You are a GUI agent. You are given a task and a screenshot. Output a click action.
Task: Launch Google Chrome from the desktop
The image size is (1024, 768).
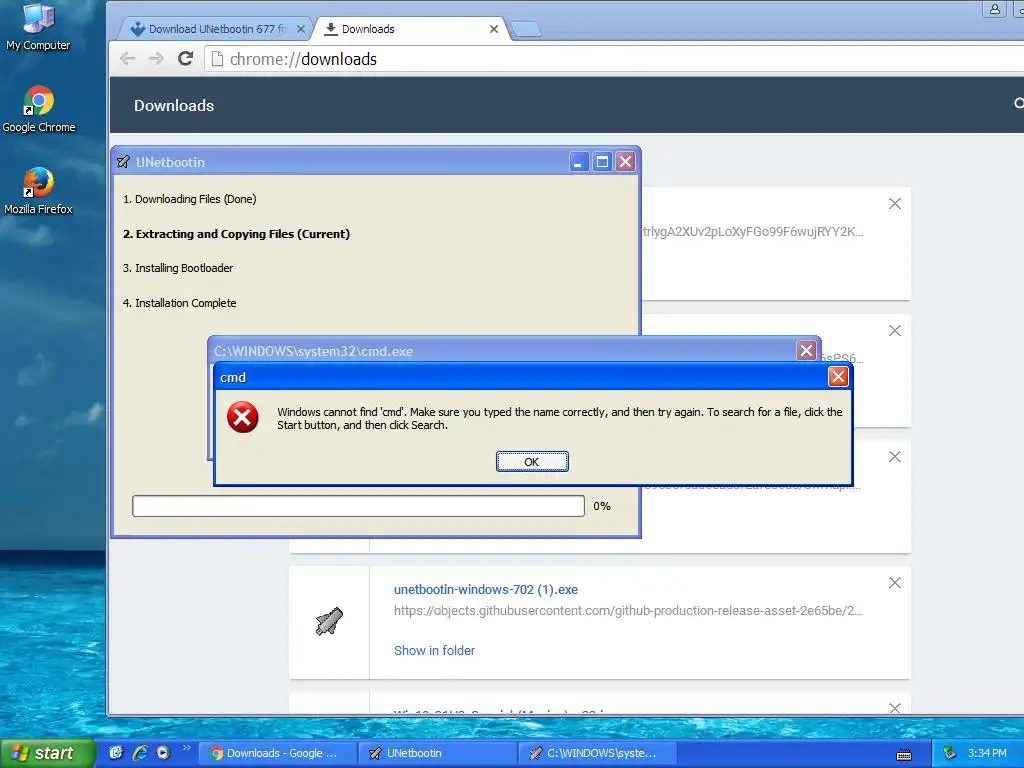coord(39,109)
